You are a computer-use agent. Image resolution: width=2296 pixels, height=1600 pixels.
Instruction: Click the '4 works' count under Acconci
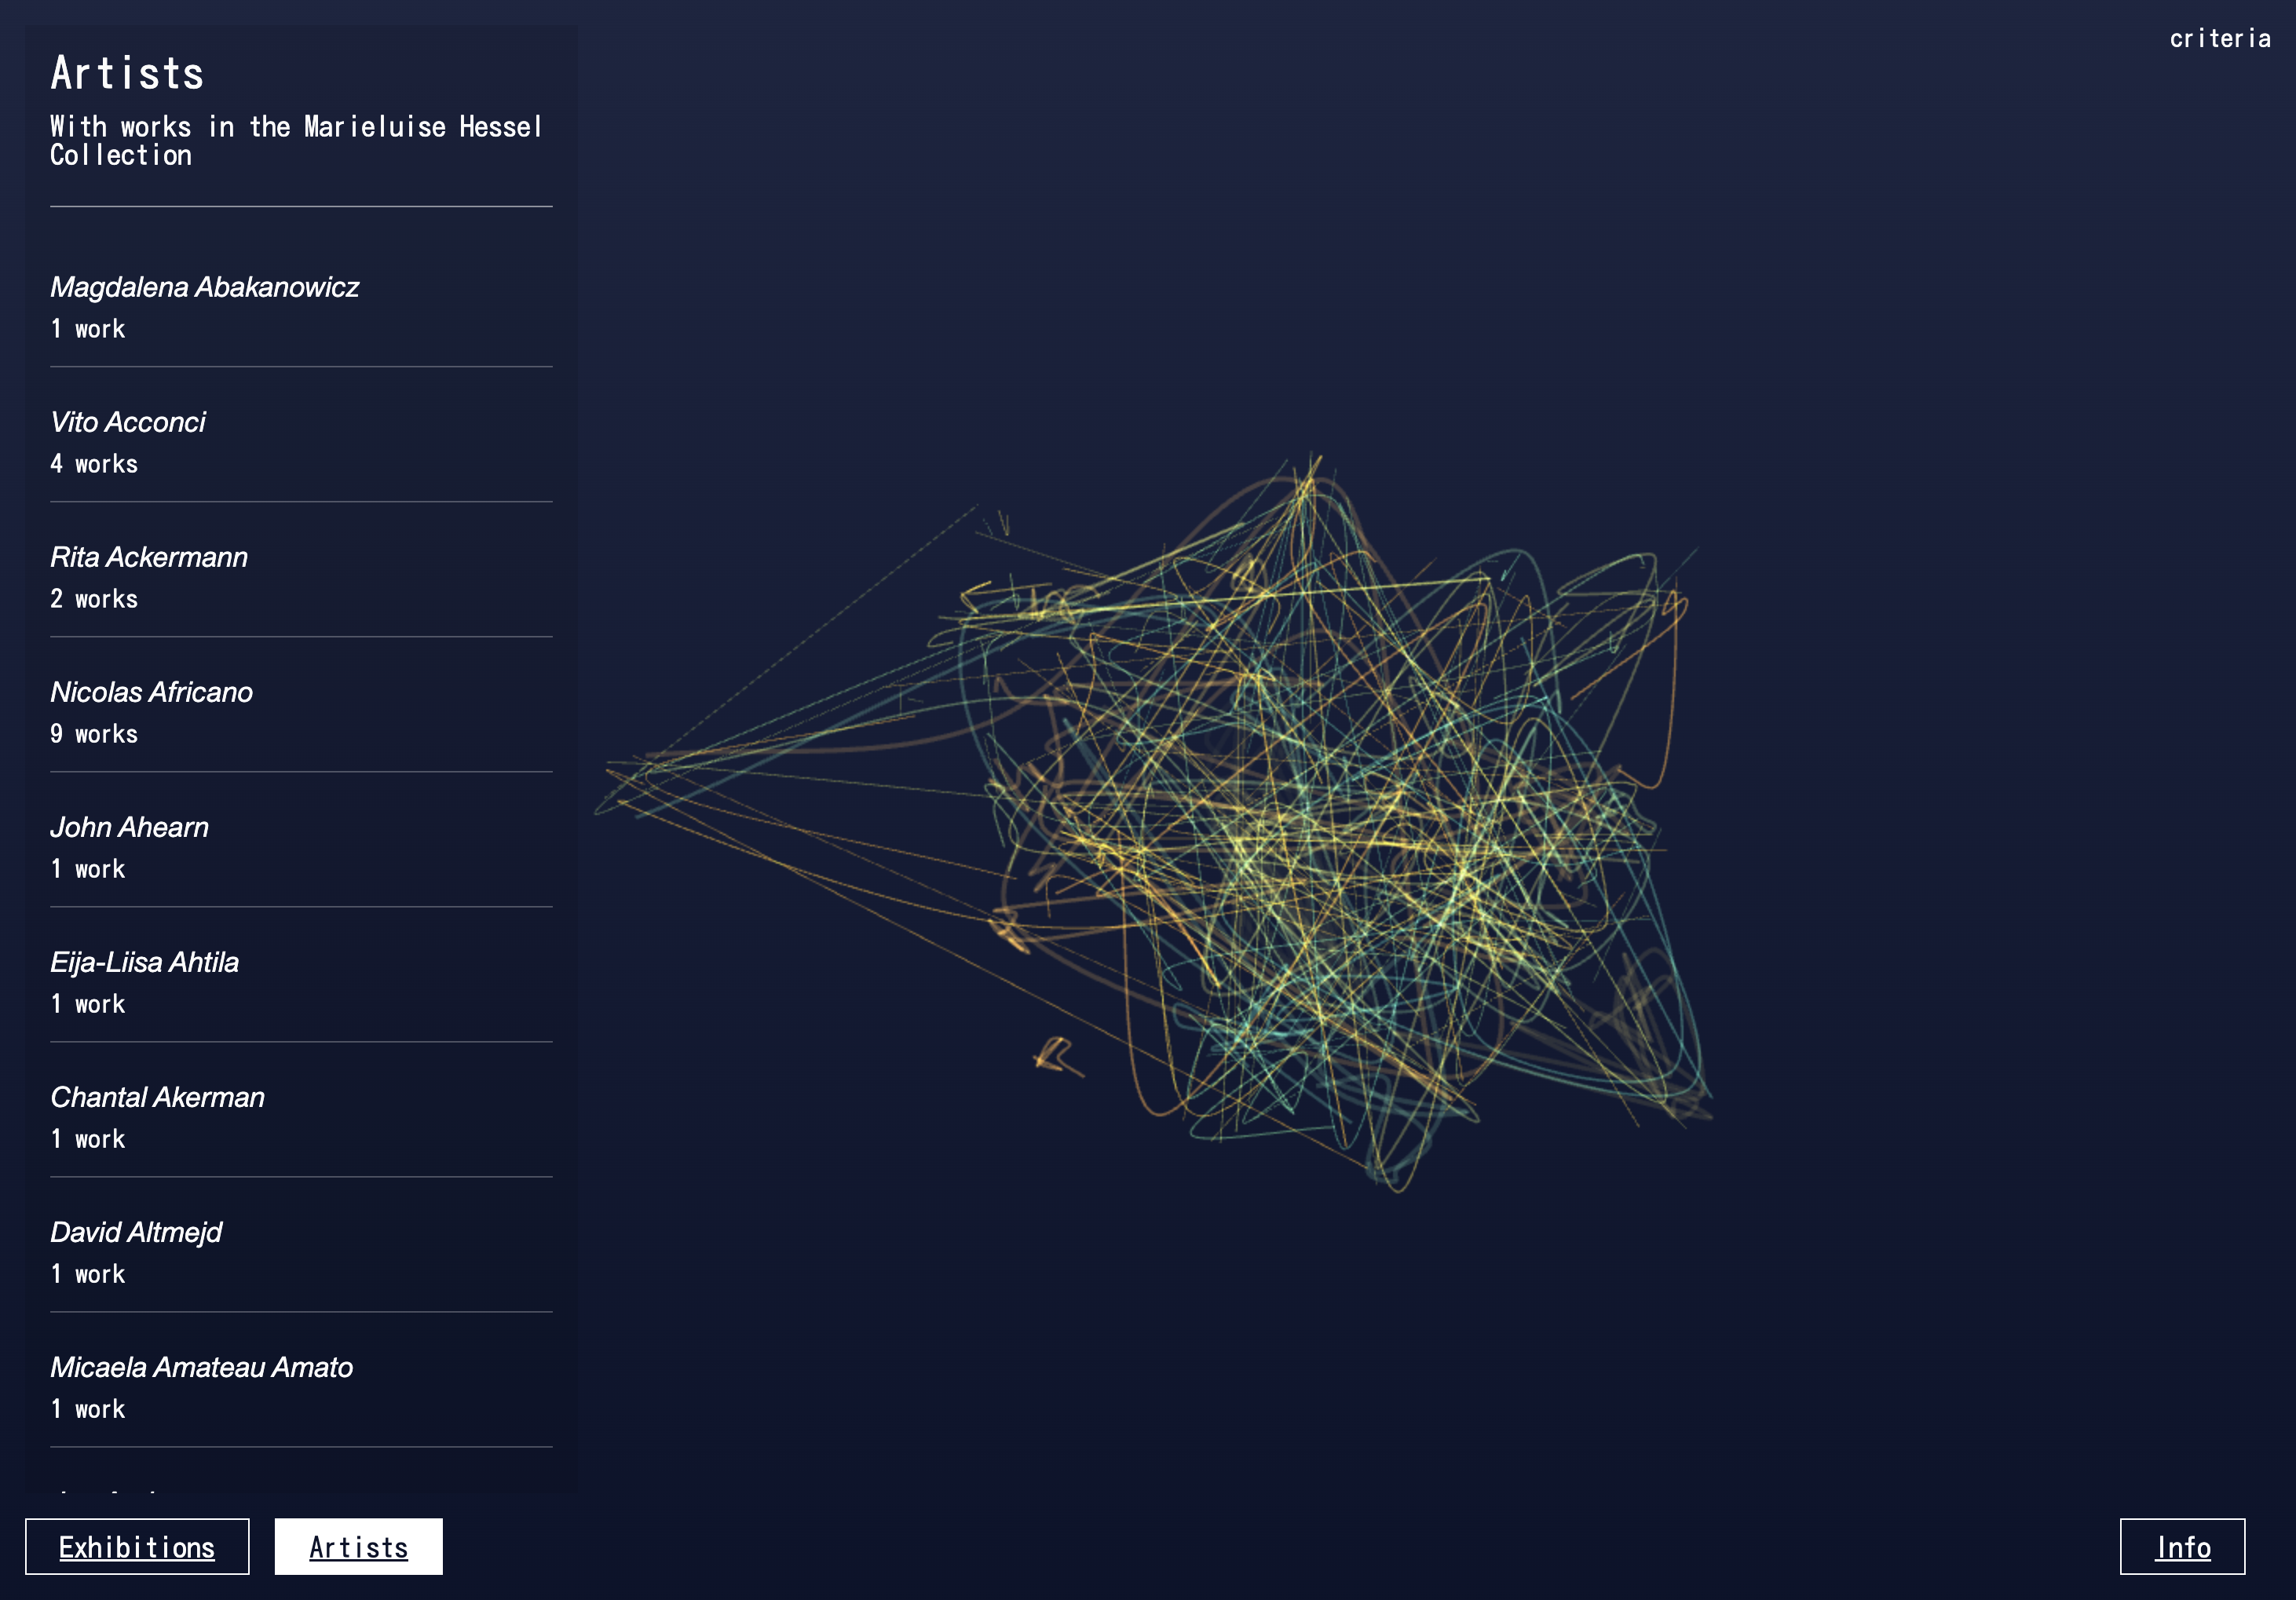pos(94,465)
